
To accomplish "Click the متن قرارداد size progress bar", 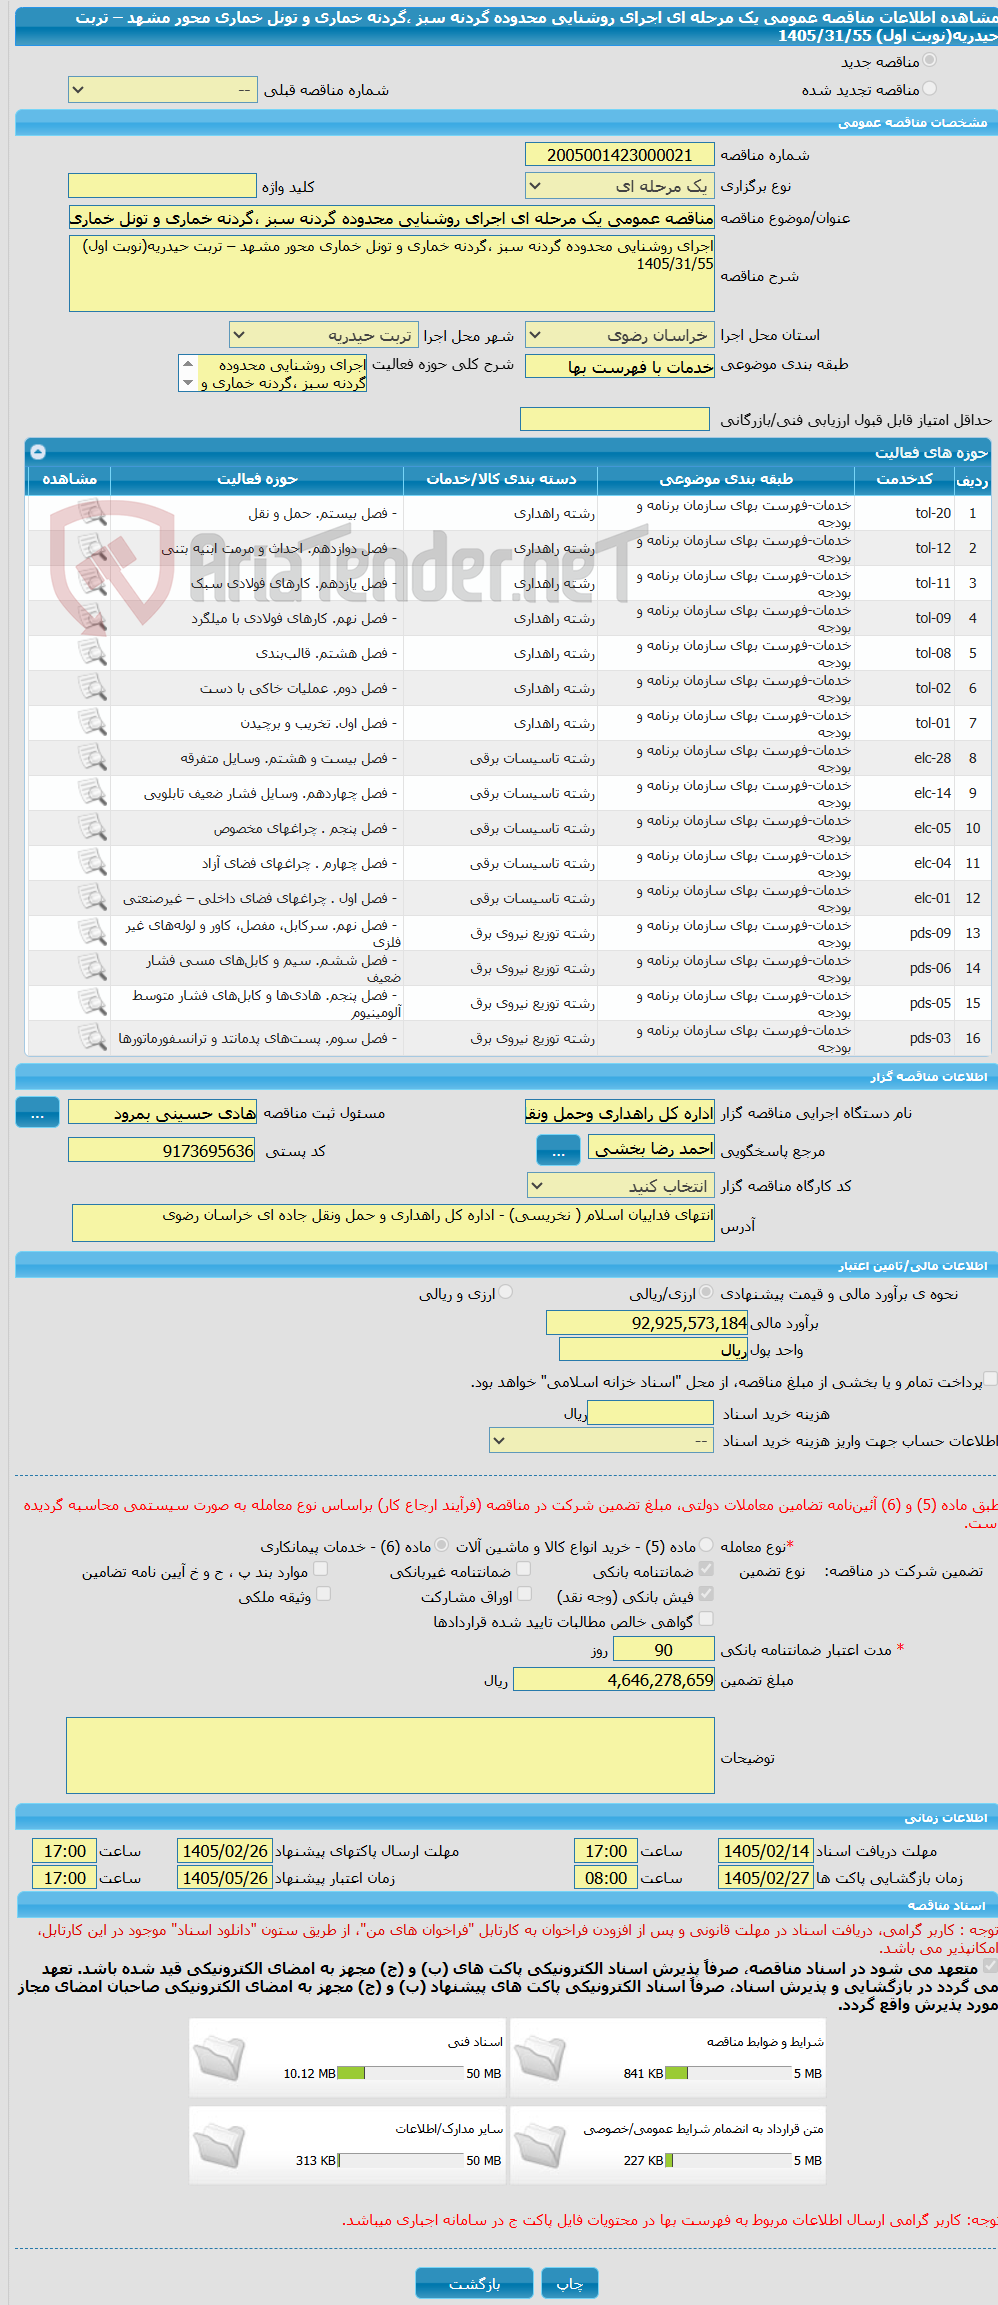I will [728, 2160].
